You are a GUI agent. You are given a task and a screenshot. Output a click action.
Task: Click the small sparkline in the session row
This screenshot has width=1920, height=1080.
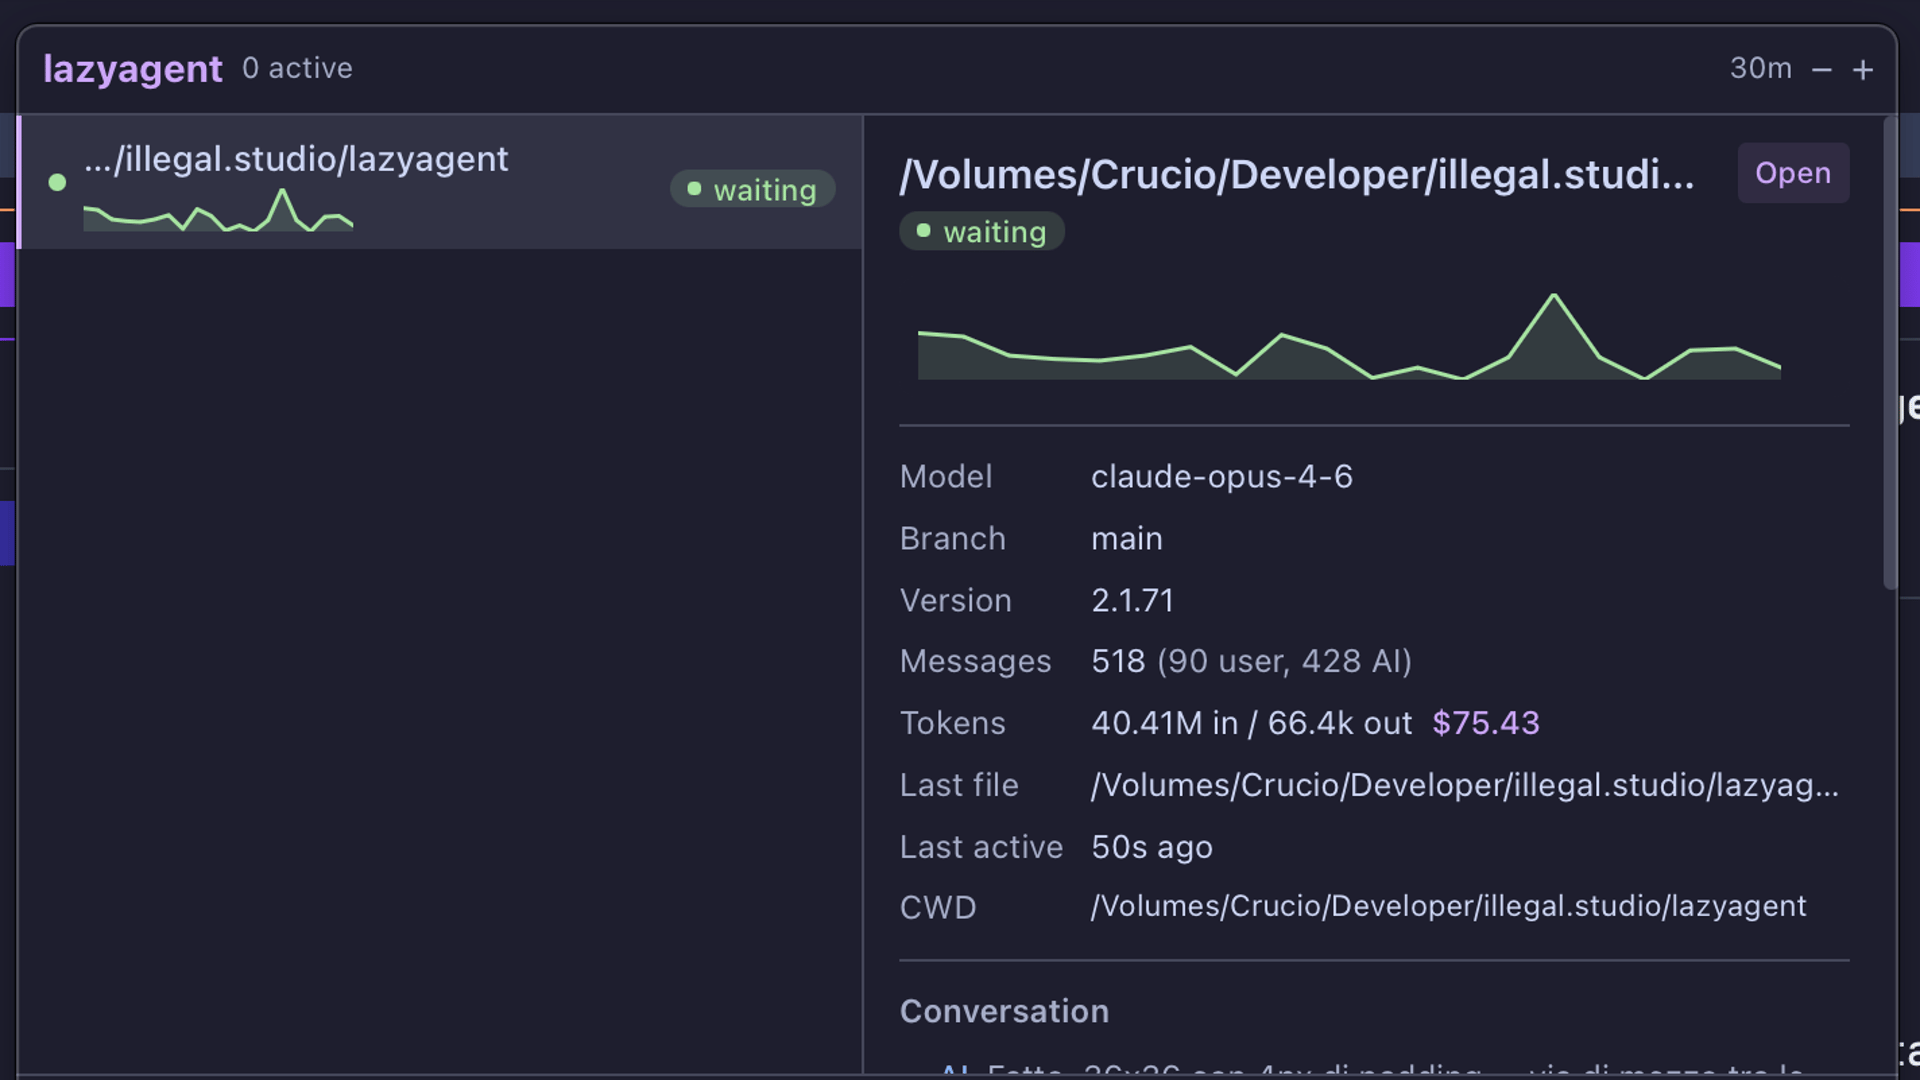click(x=218, y=212)
